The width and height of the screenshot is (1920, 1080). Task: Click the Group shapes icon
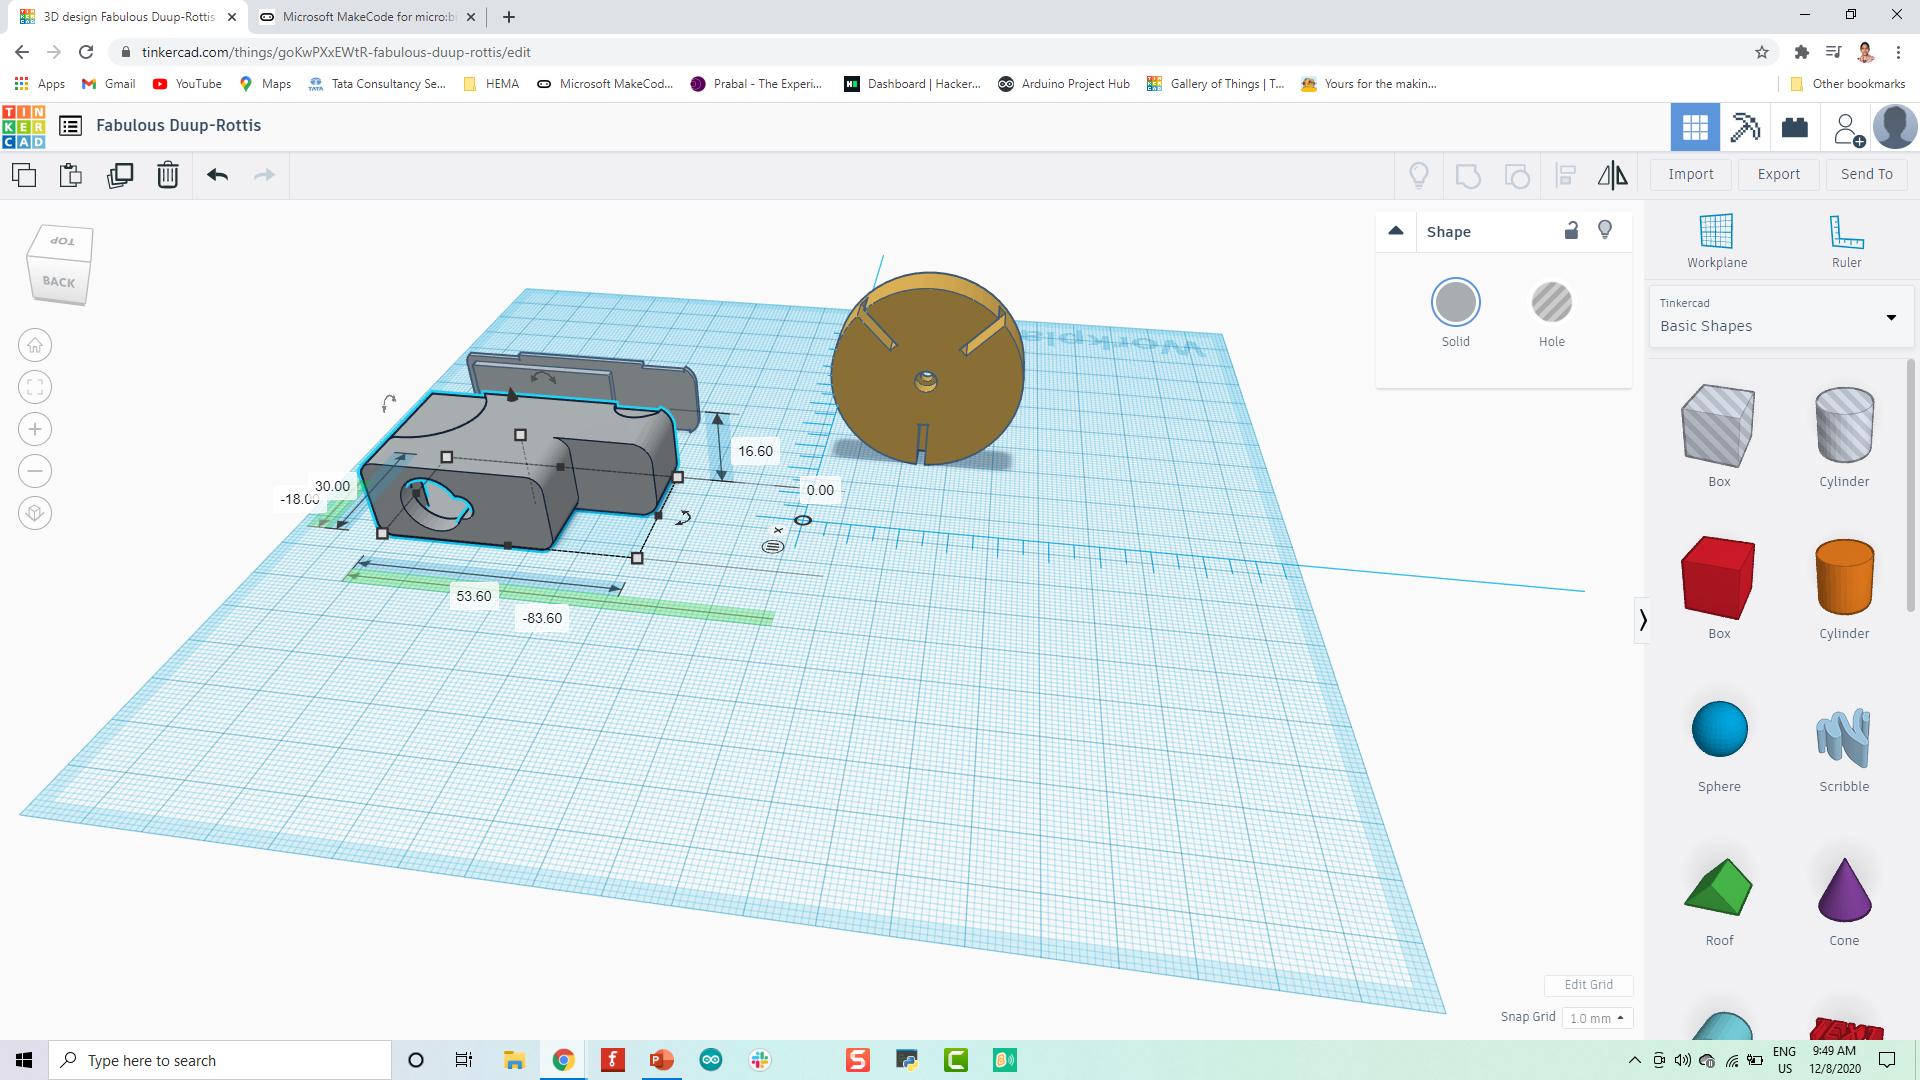click(1468, 176)
